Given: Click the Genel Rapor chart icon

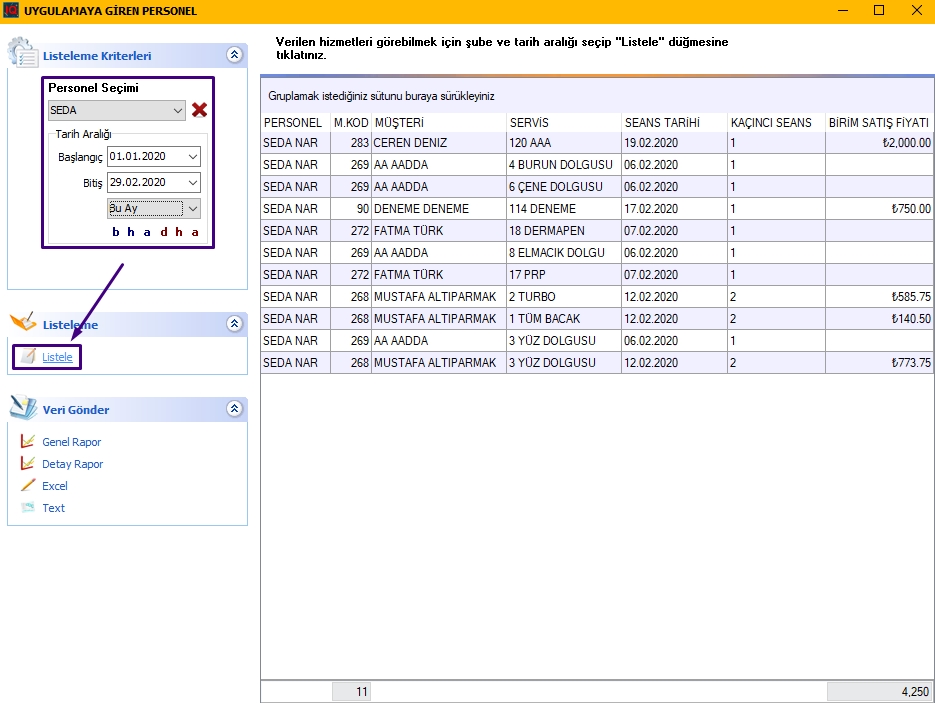Looking at the screenshot, I should [x=28, y=441].
